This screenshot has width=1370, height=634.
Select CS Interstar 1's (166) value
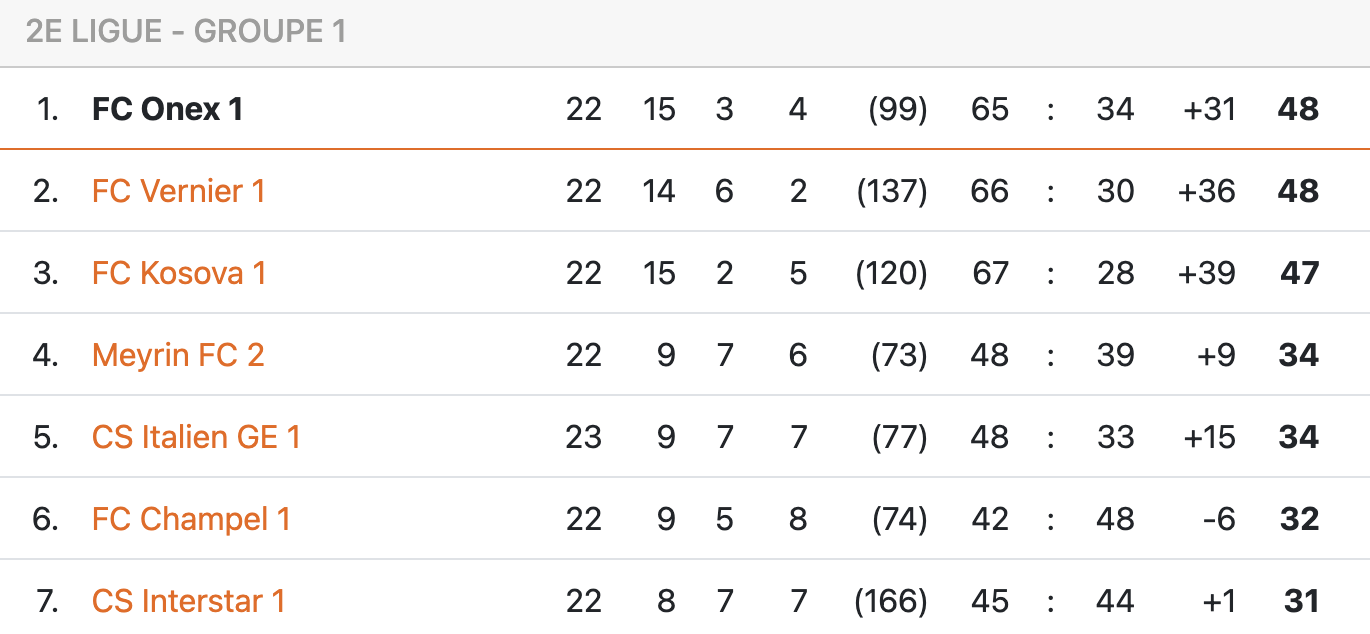[891, 601]
